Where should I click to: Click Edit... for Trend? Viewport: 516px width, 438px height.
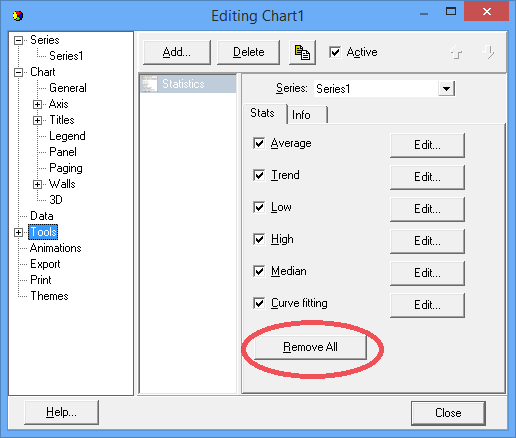(427, 177)
